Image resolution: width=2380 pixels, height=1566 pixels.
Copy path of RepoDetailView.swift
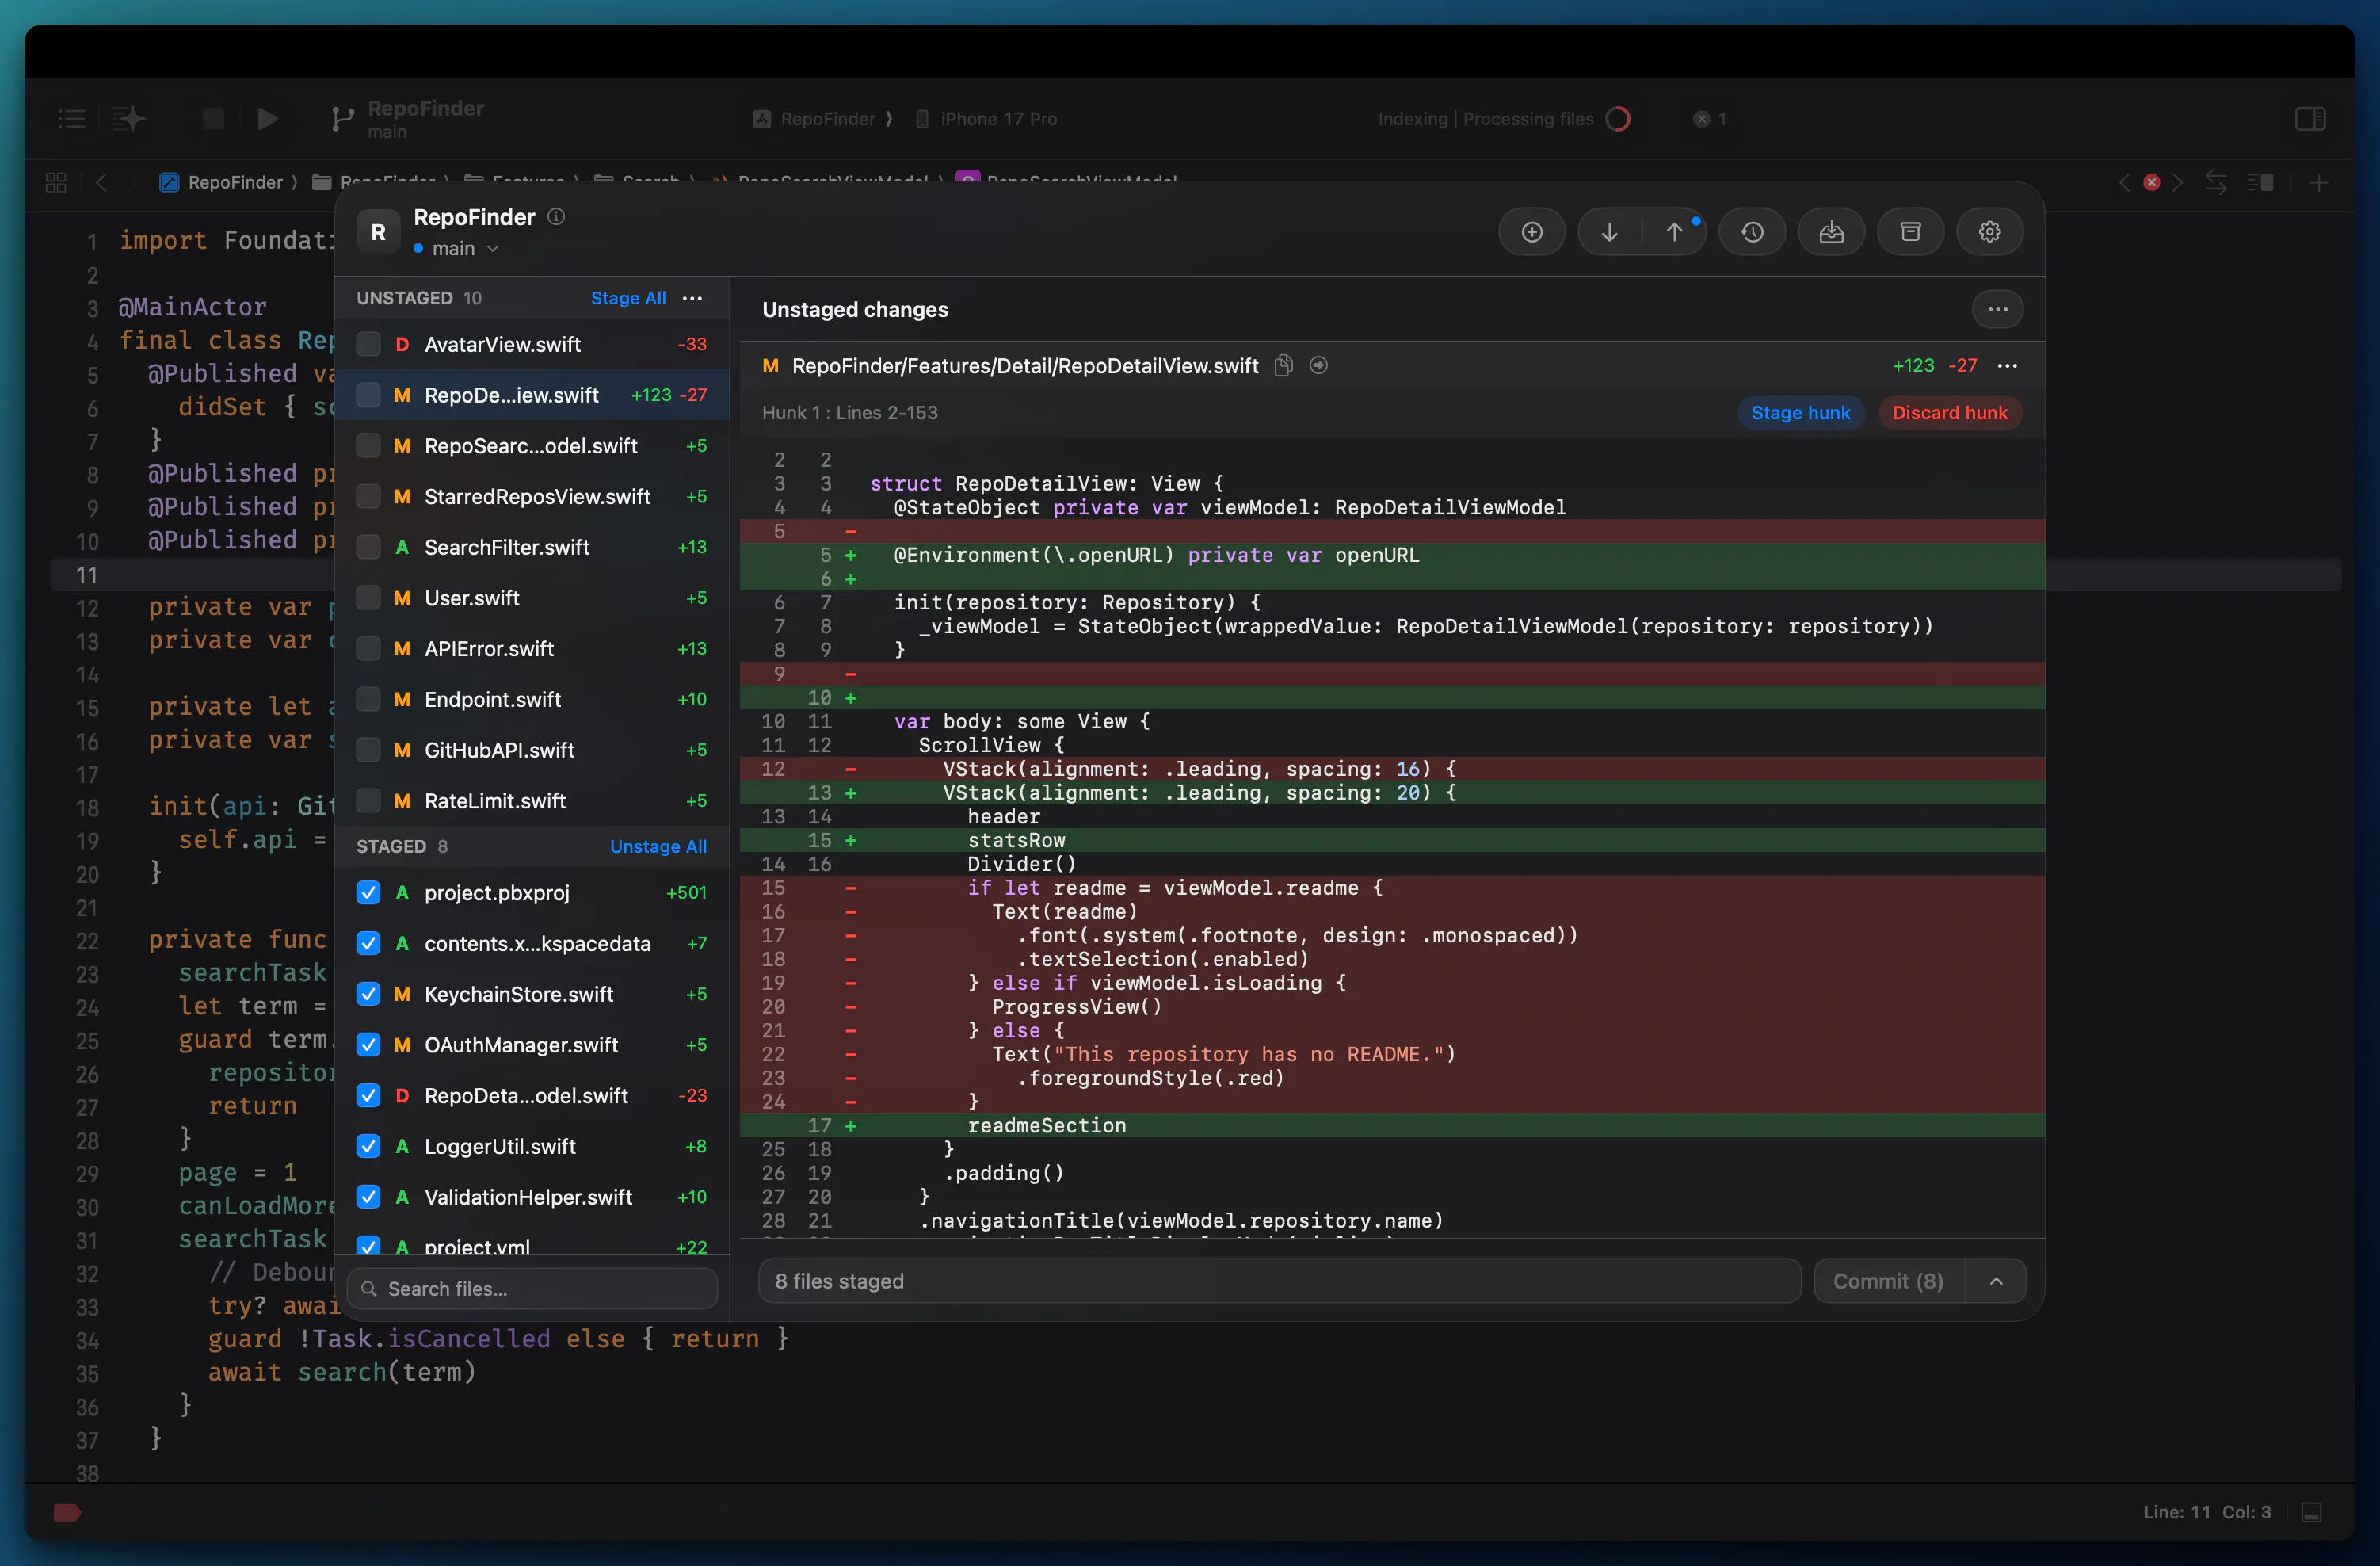pos(1284,365)
